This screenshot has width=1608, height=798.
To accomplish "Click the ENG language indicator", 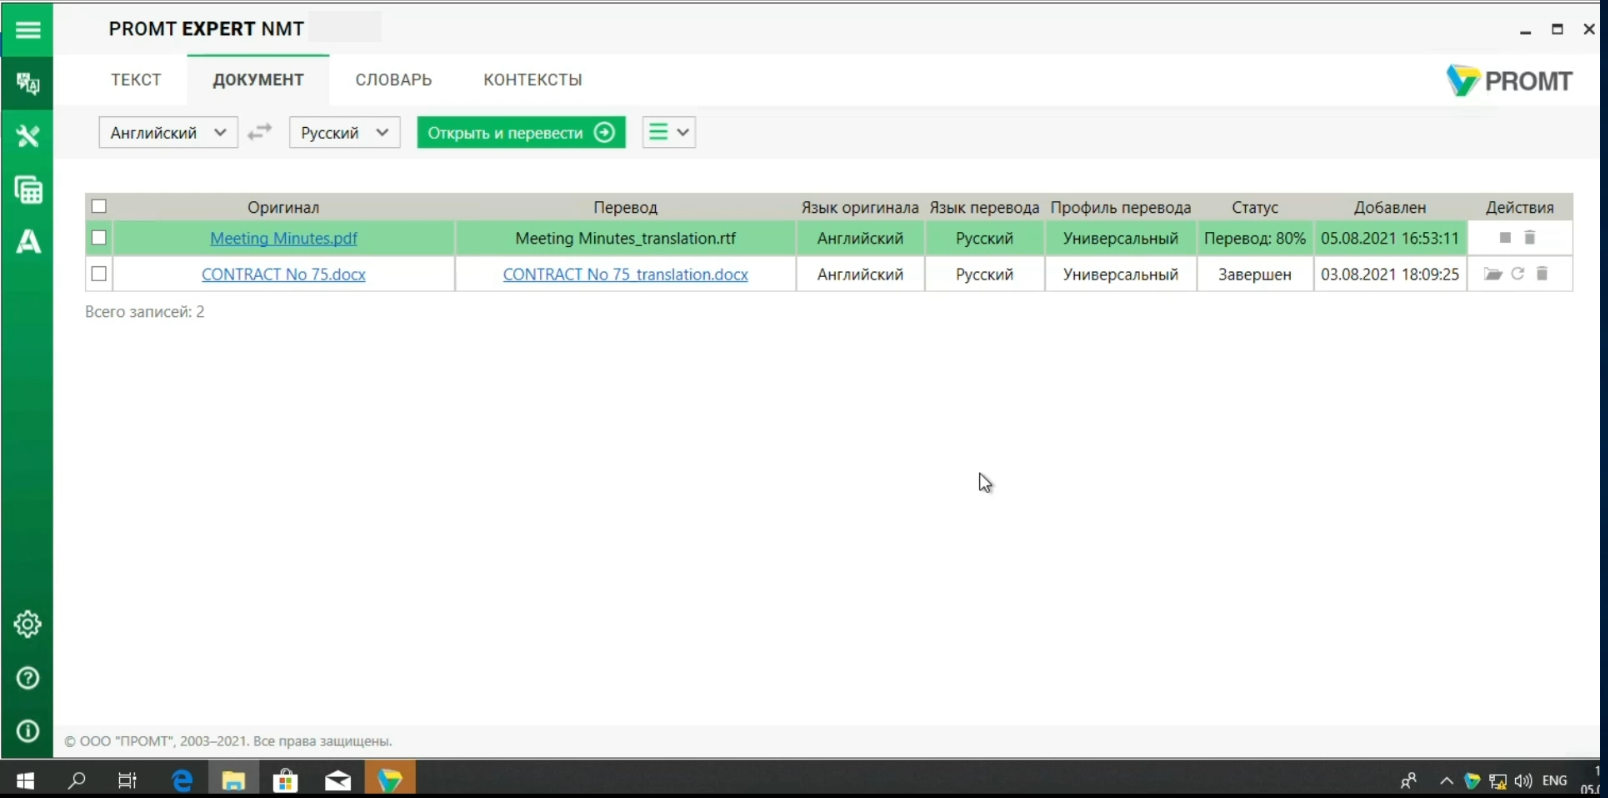I will pos(1555,781).
